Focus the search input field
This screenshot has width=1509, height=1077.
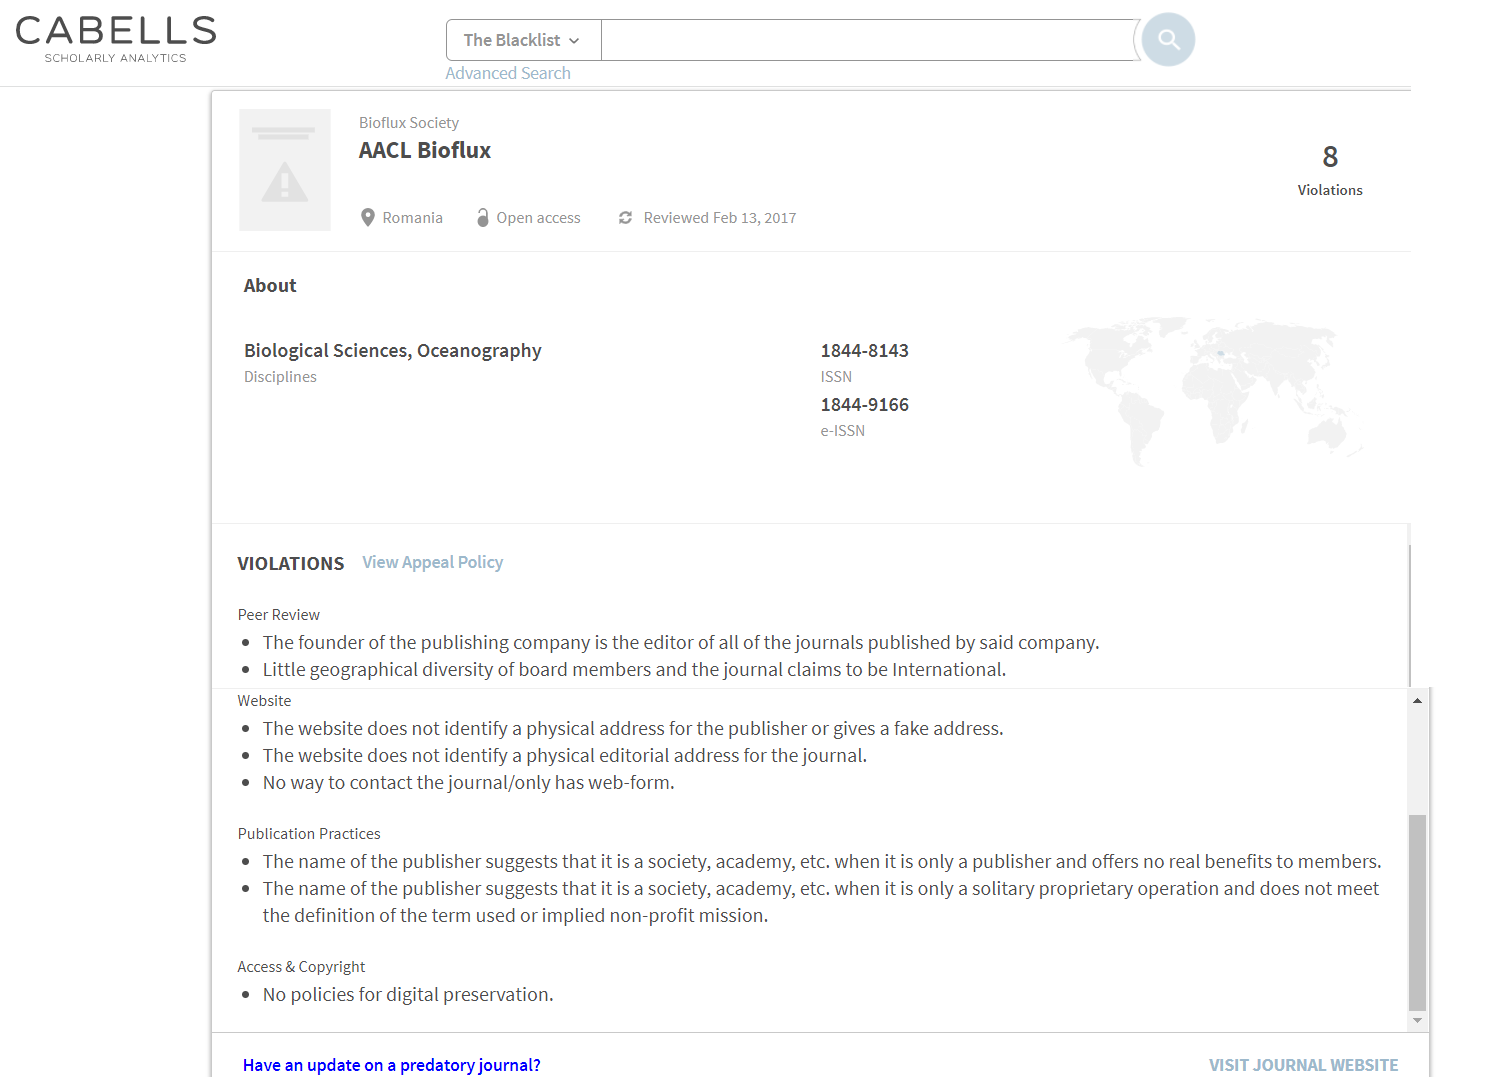click(x=869, y=40)
